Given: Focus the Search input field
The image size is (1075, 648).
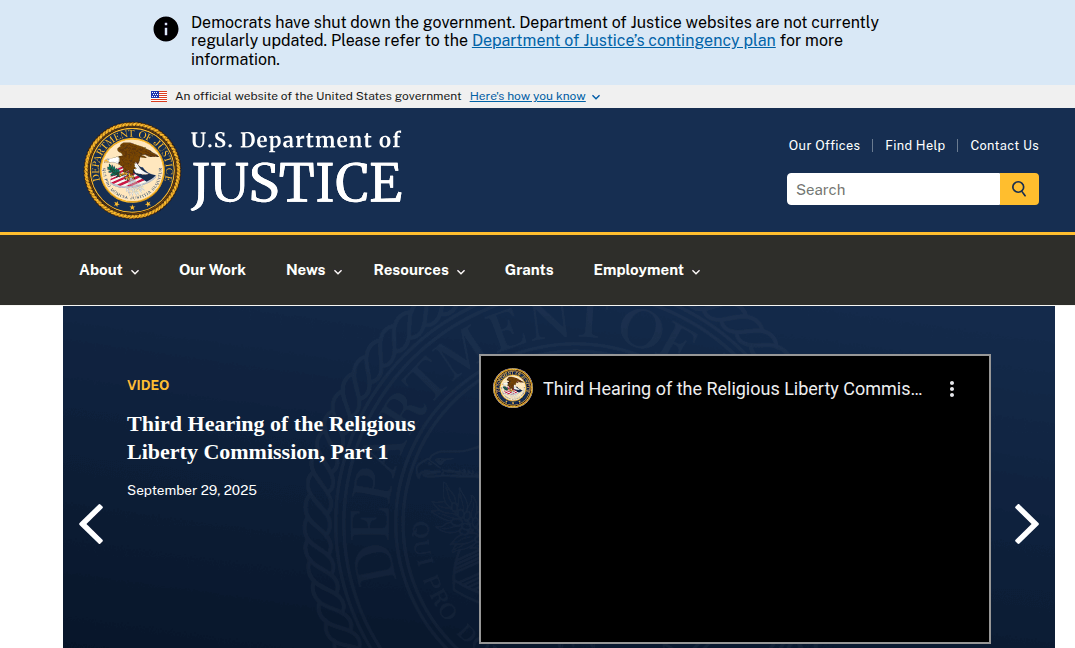Looking at the screenshot, I should (x=893, y=189).
